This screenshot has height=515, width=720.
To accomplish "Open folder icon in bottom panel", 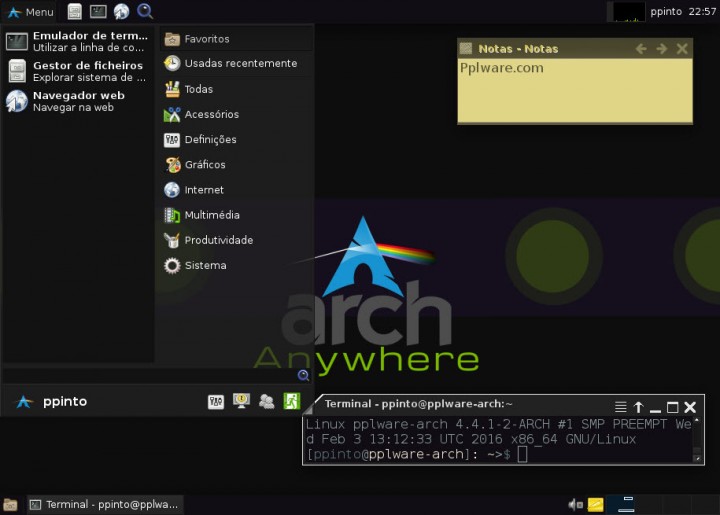I will coord(10,504).
